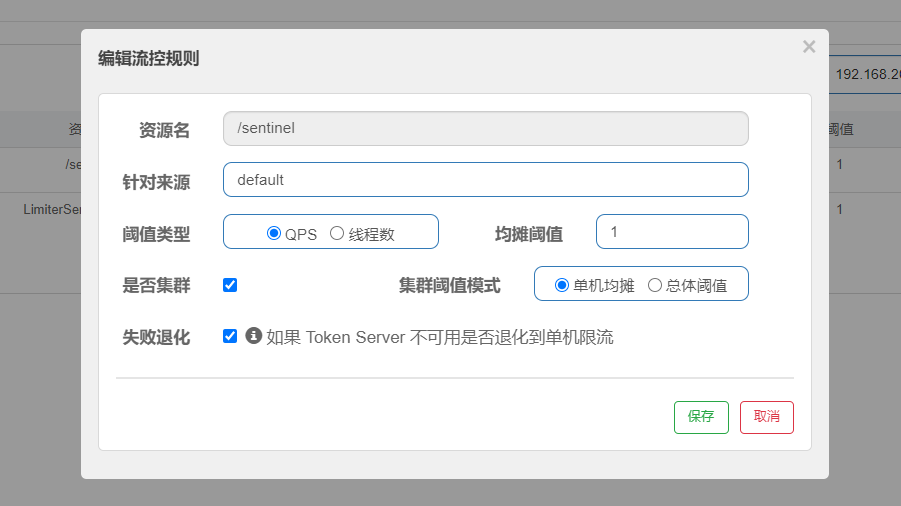Click the 阈值类型 label

pos(156,233)
